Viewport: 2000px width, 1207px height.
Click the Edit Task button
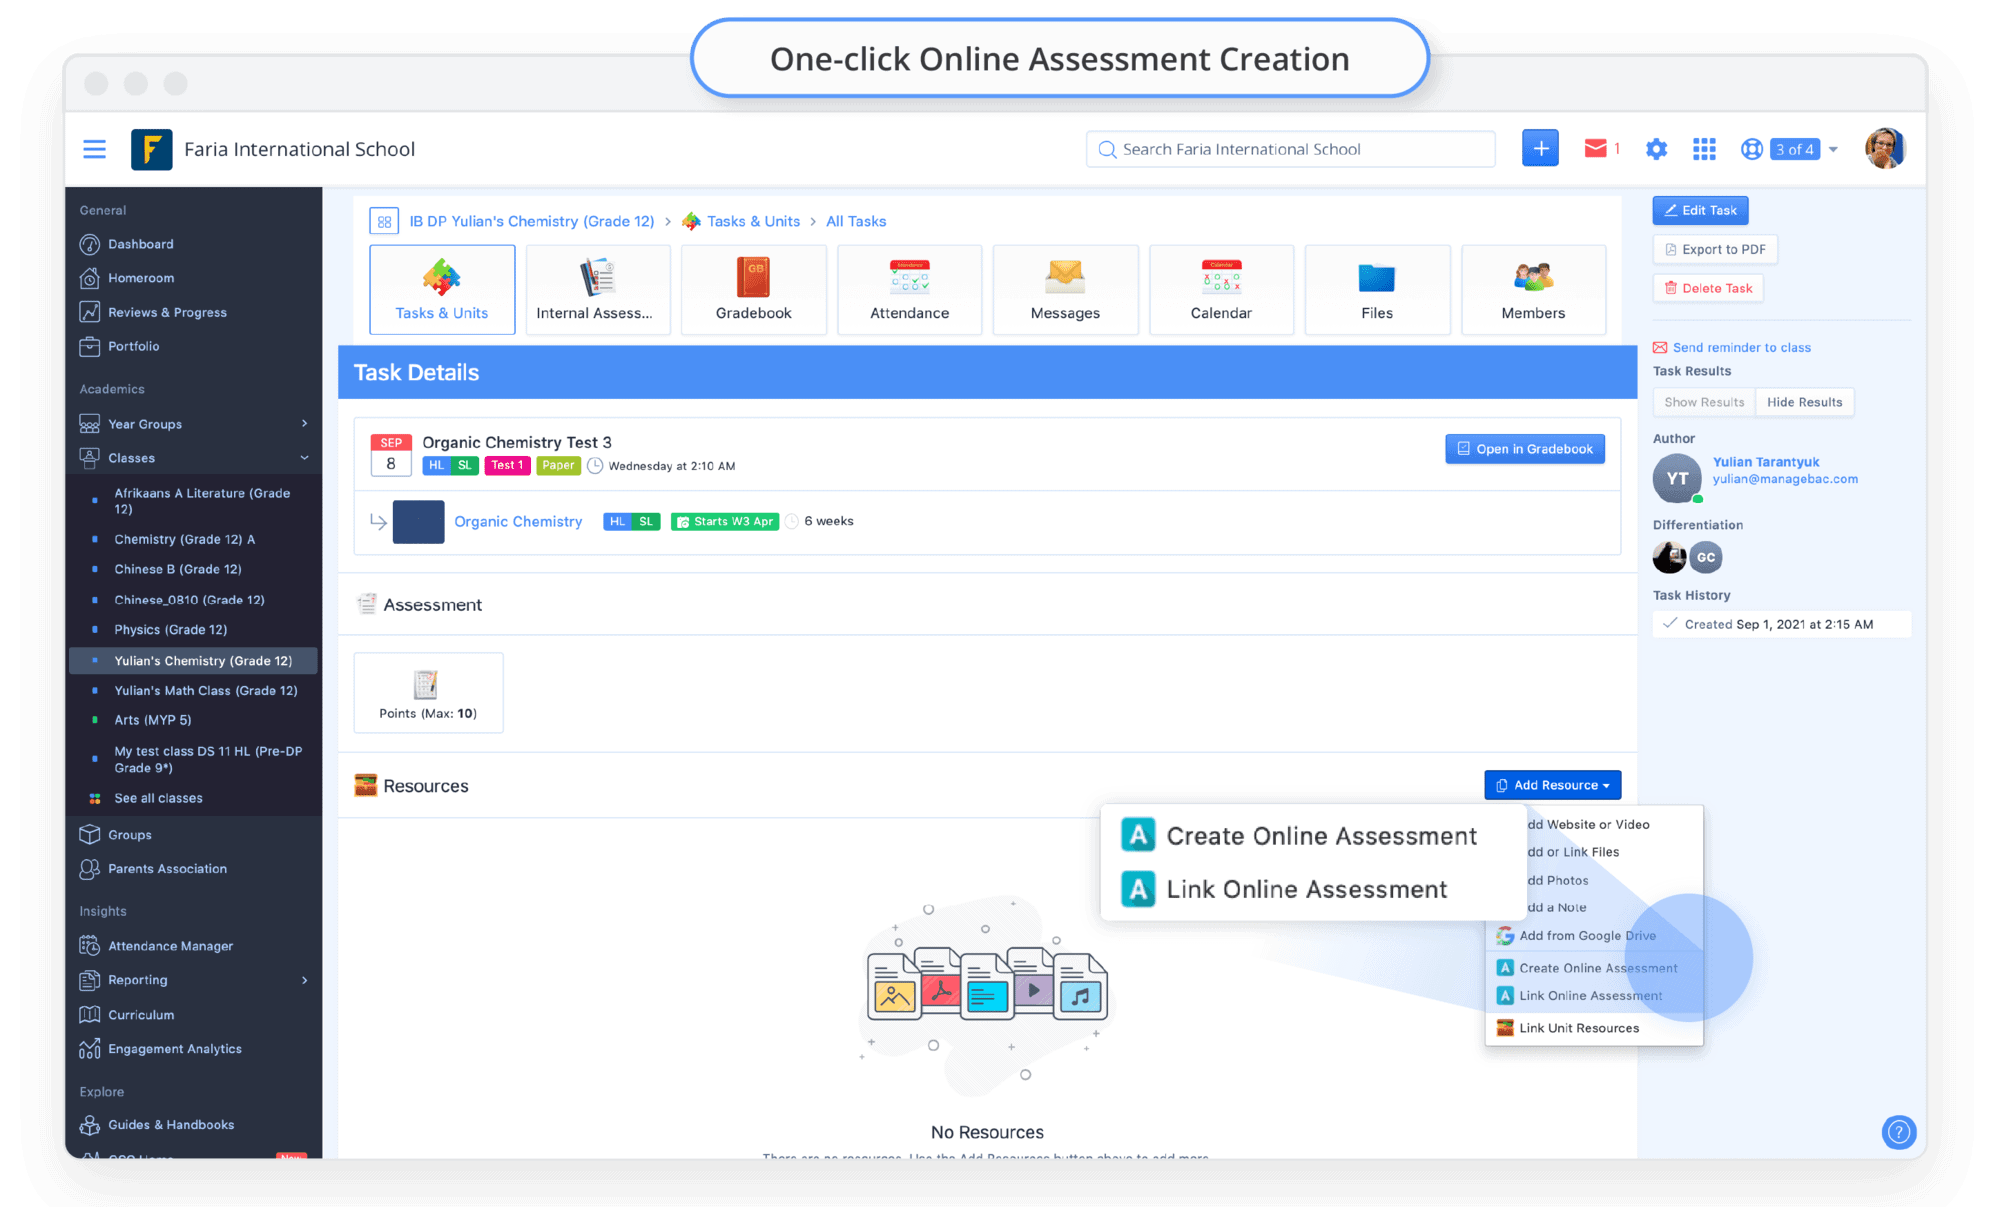pyautogui.click(x=1700, y=210)
